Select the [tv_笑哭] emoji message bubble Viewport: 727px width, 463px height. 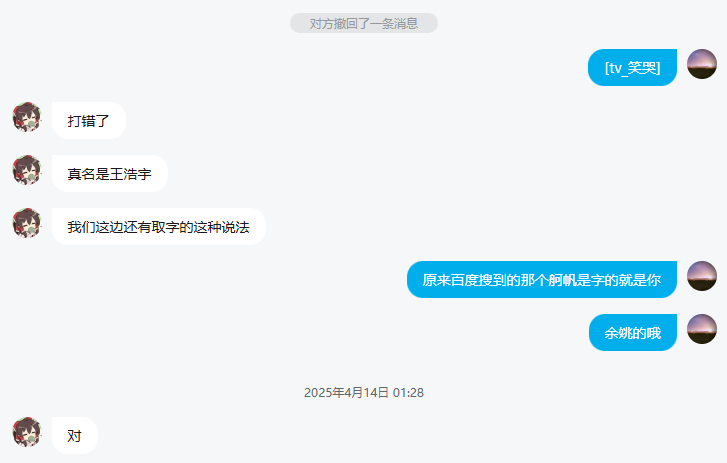[x=632, y=68]
